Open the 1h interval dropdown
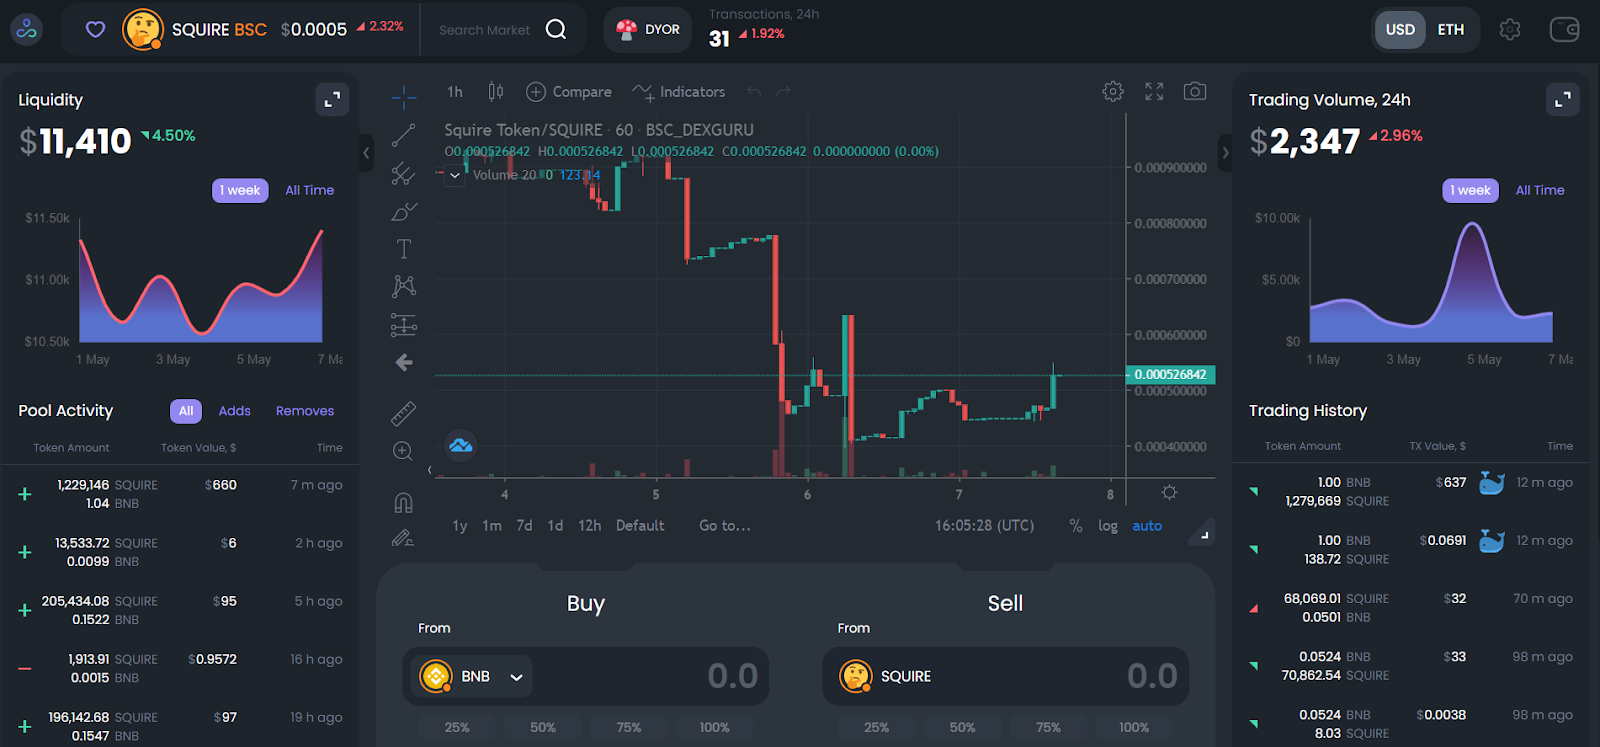1600x747 pixels. point(455,92)
